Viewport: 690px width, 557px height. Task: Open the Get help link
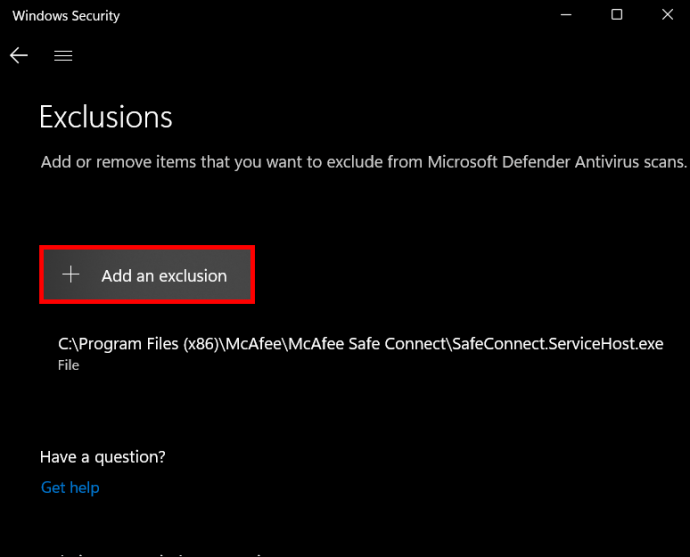click(70, 487)
